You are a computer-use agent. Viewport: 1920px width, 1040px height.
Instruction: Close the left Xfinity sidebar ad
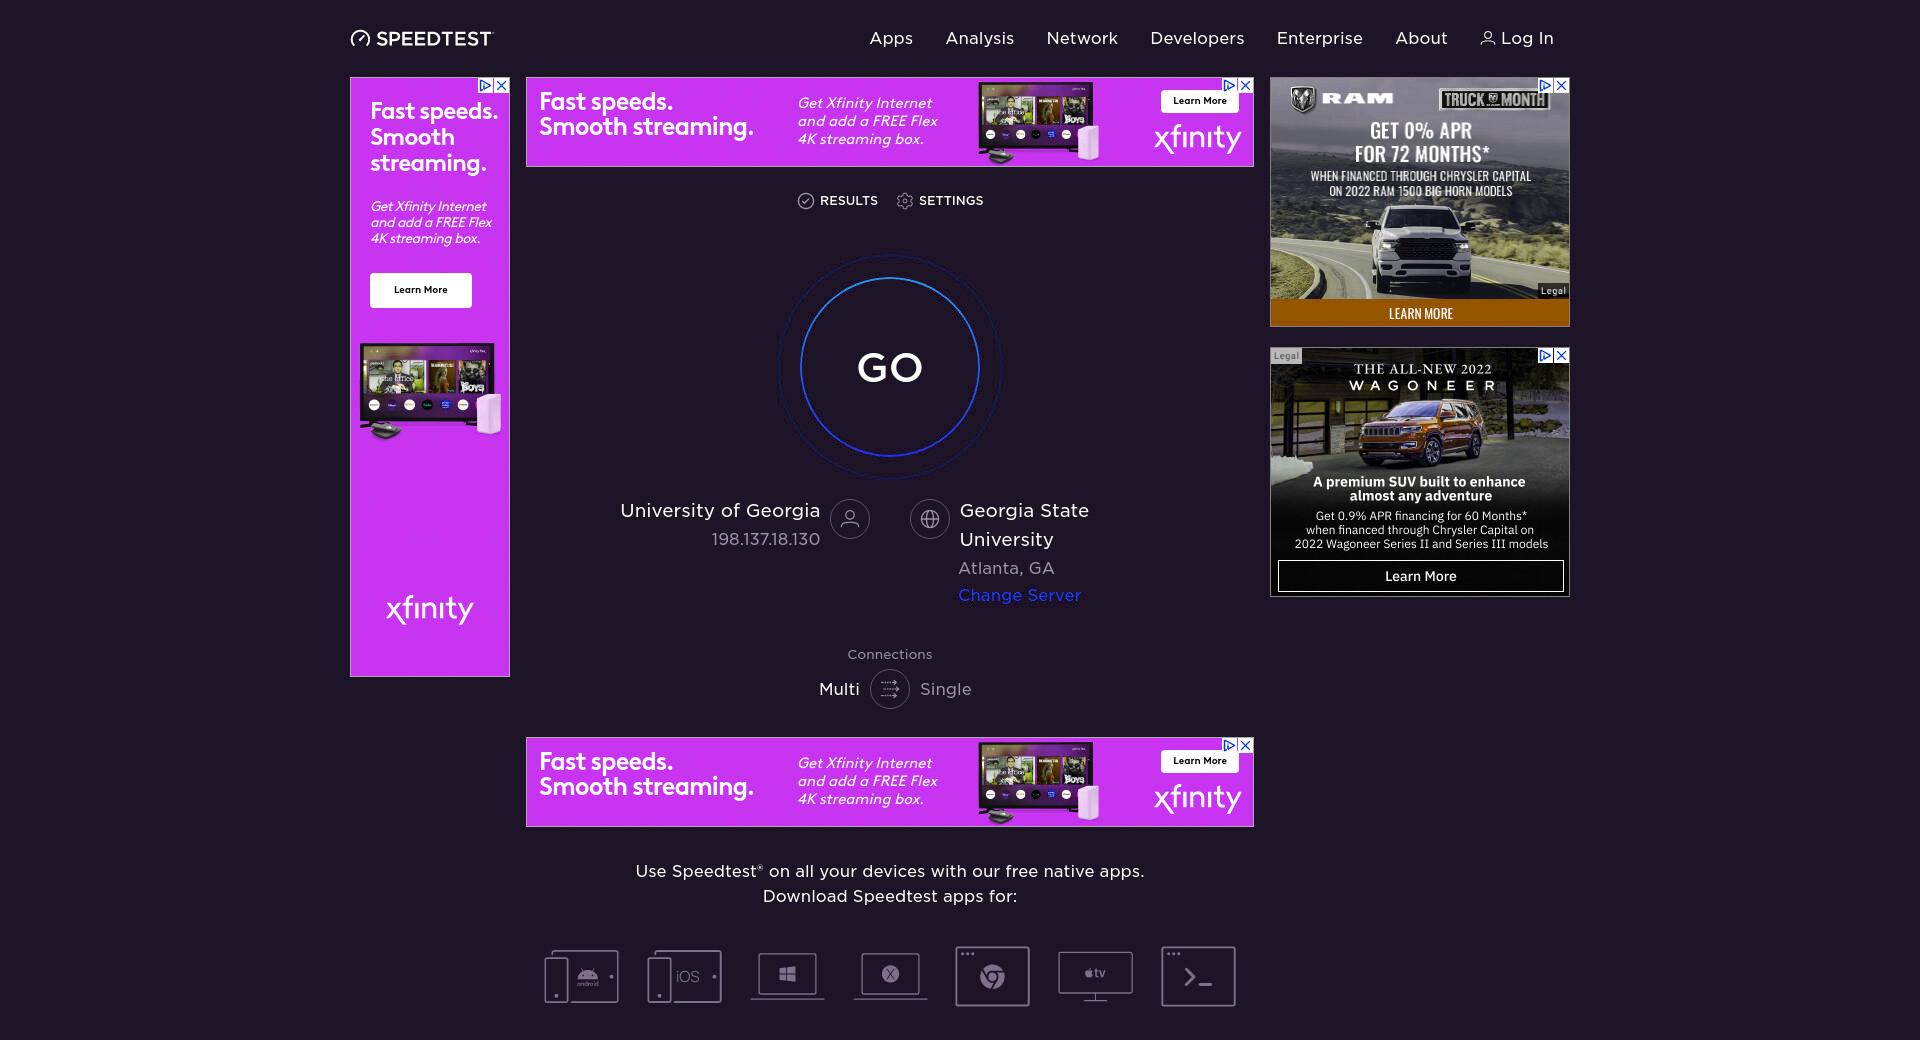point(502,85)
